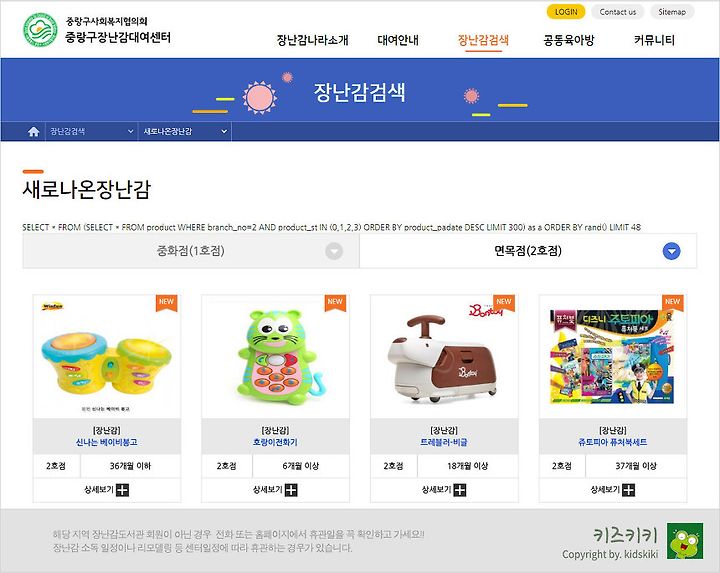Click the 트레블러-비글 toy thumbnail
The image size is (720, 573).
tap(444, 357)
